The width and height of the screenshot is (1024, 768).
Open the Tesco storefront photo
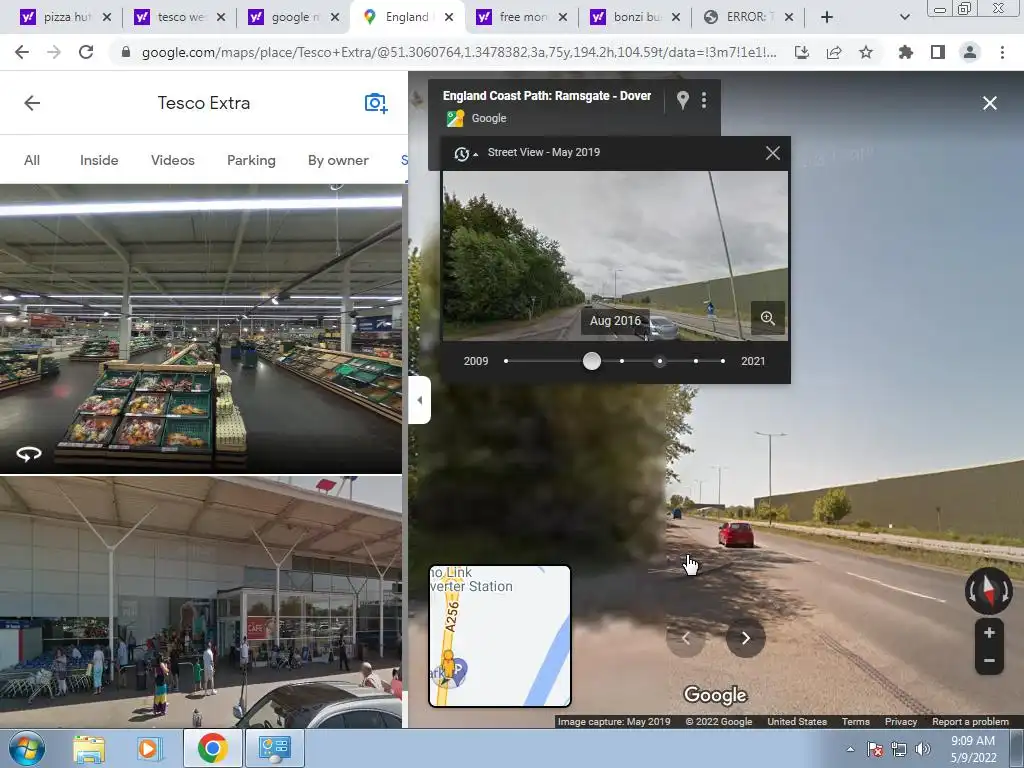(201, 602)
